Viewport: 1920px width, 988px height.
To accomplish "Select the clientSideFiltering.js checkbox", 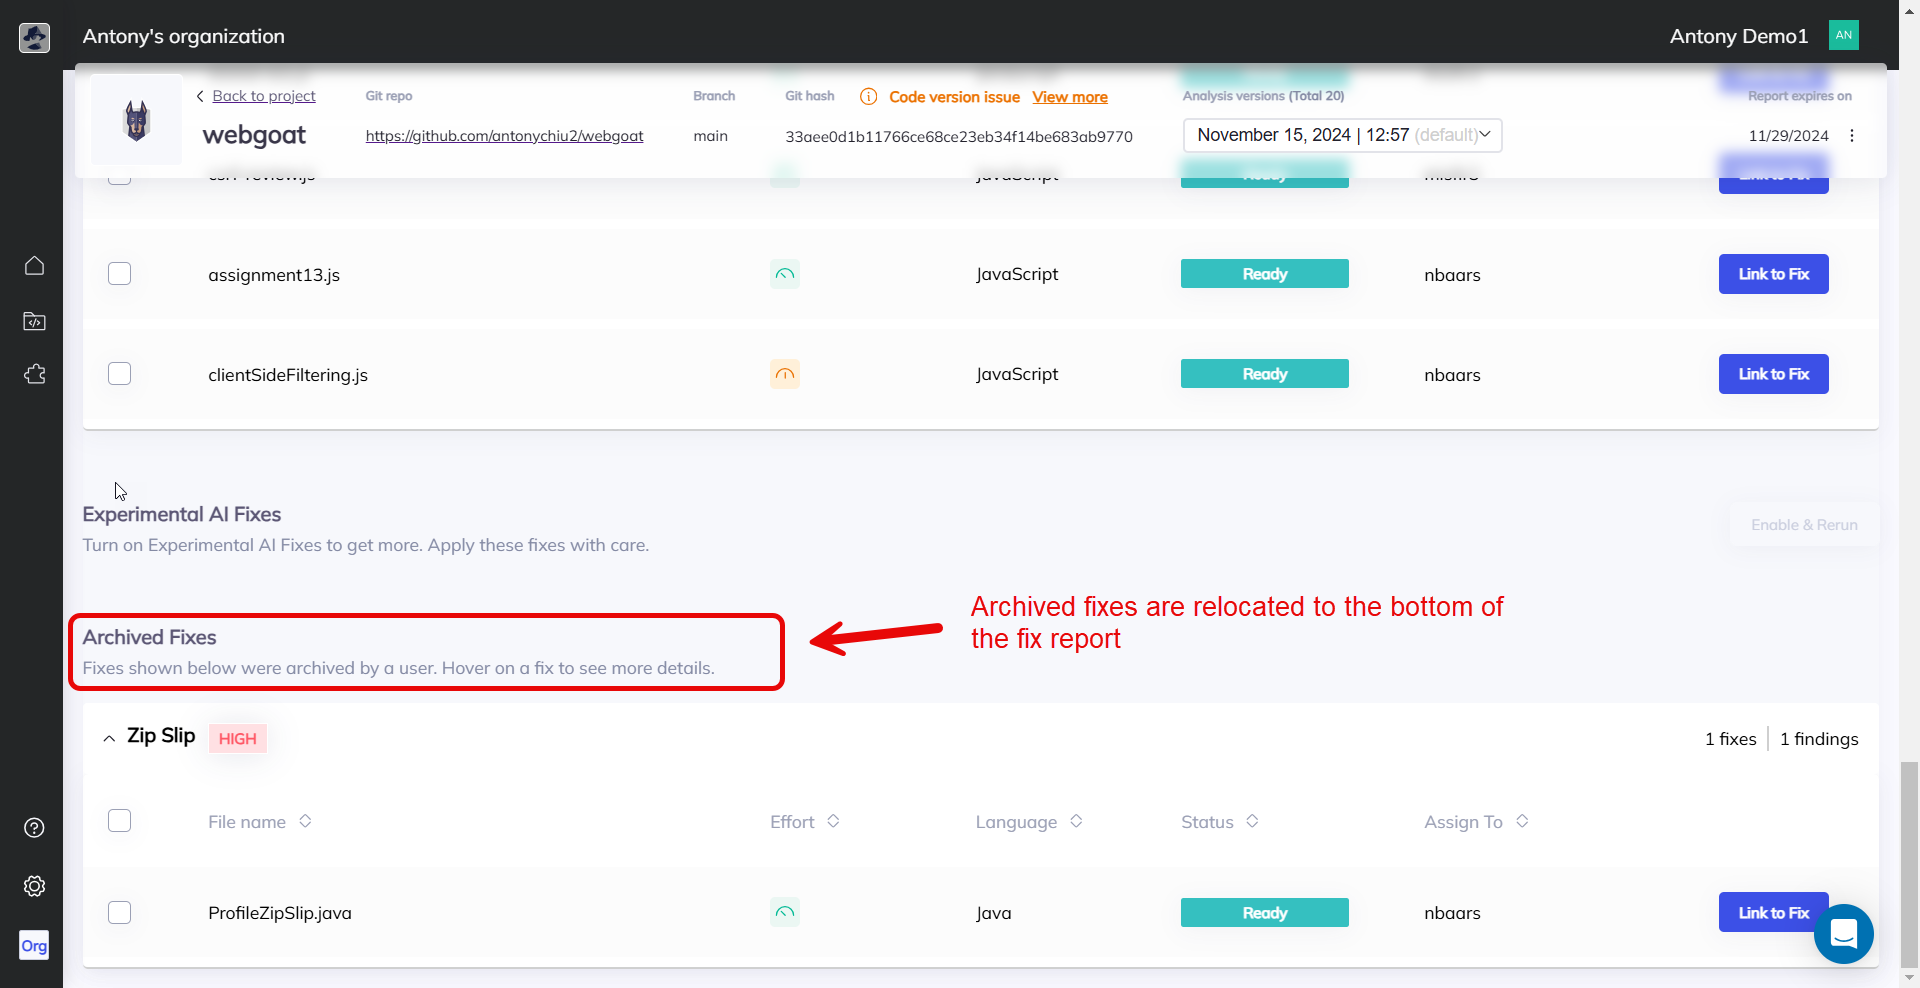I will tap(119, 374).
